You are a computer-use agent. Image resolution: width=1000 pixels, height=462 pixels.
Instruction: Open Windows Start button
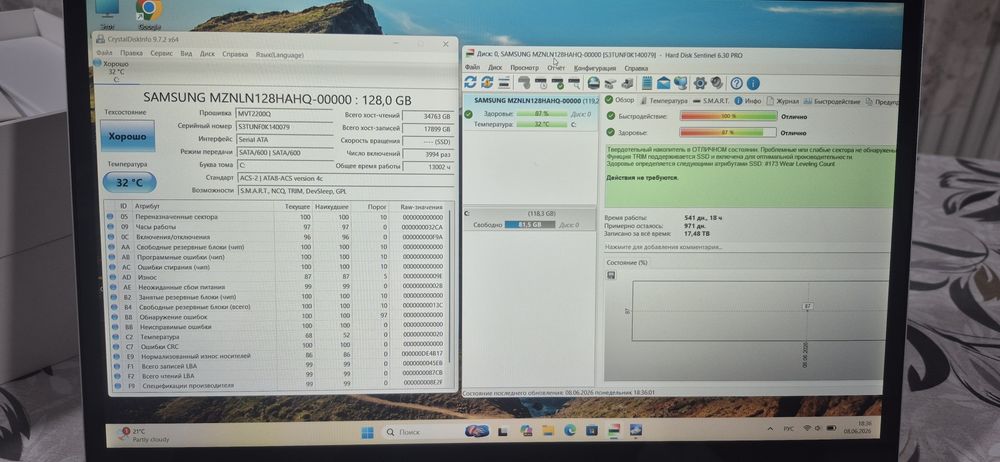pyautogui.click(x=368, y=433)
